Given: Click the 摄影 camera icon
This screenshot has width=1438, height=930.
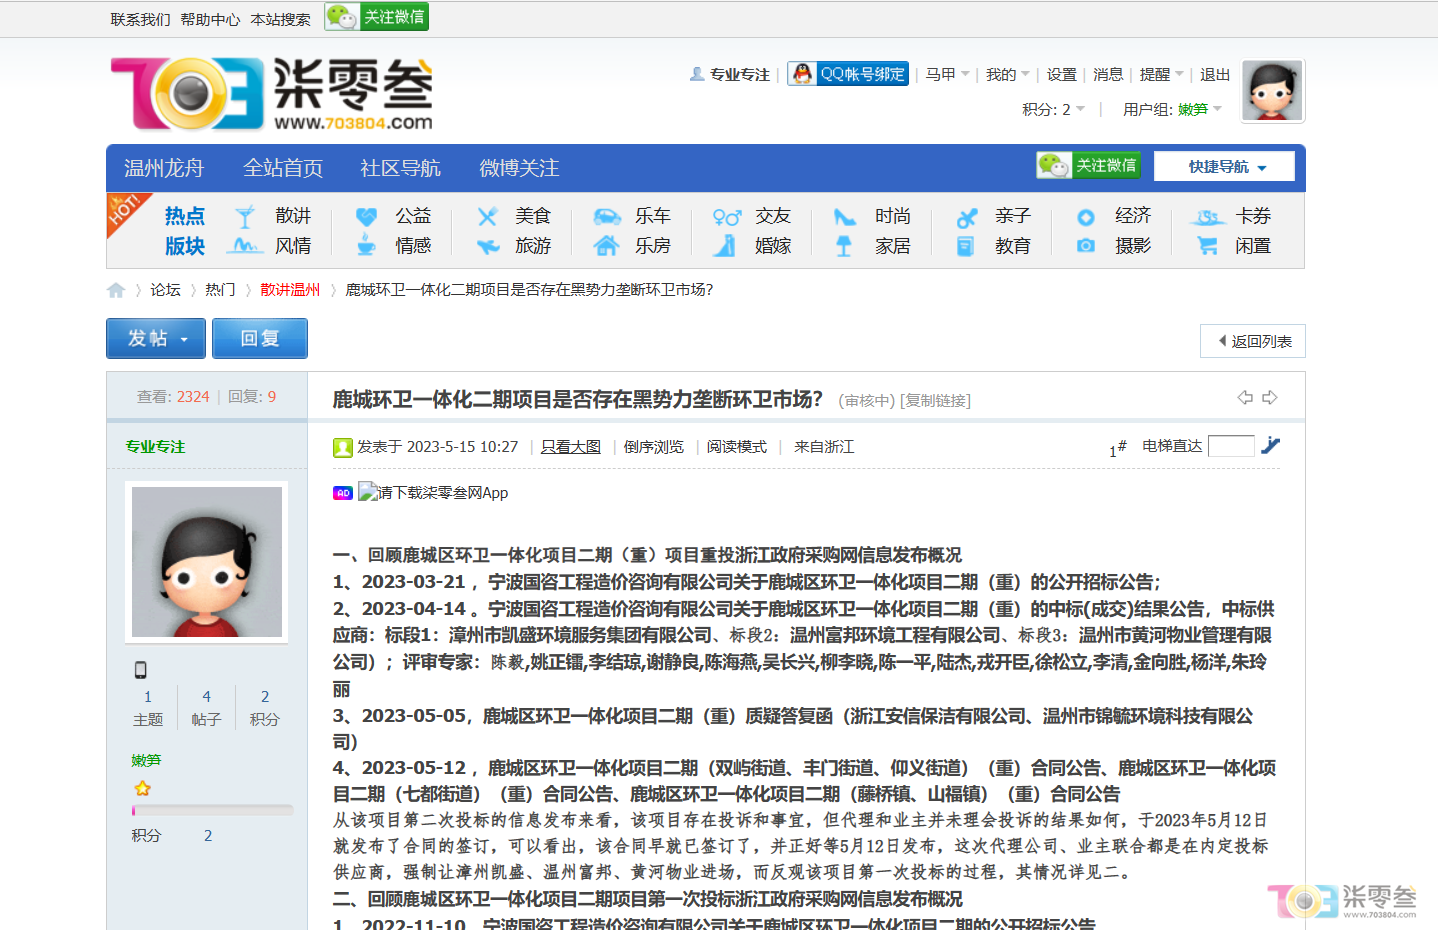Looking at the screenshot, I should [1086, 246].
